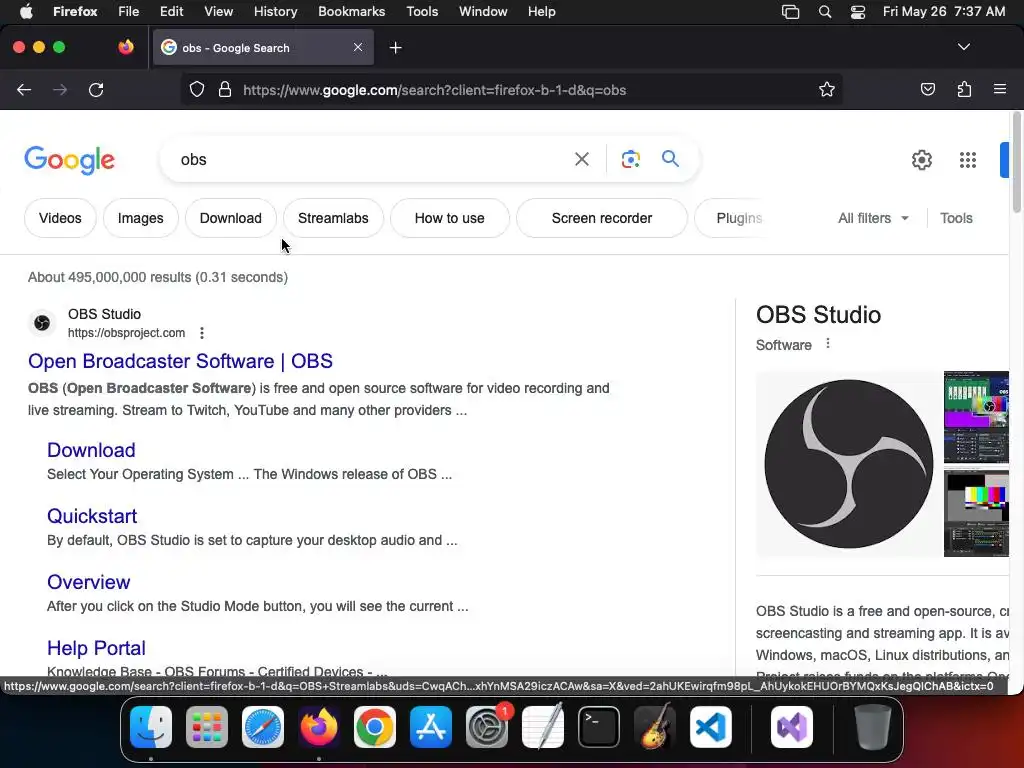Open the list all tabs chevron
The height and width of the screenshot is (768, 1024).
(x=963, y=47)
